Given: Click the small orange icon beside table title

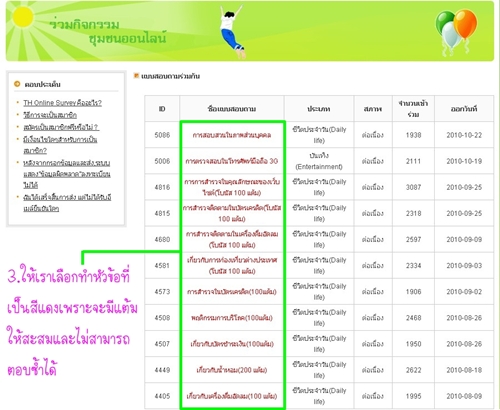Looking at the screenshot, I should tap(136, 76).
